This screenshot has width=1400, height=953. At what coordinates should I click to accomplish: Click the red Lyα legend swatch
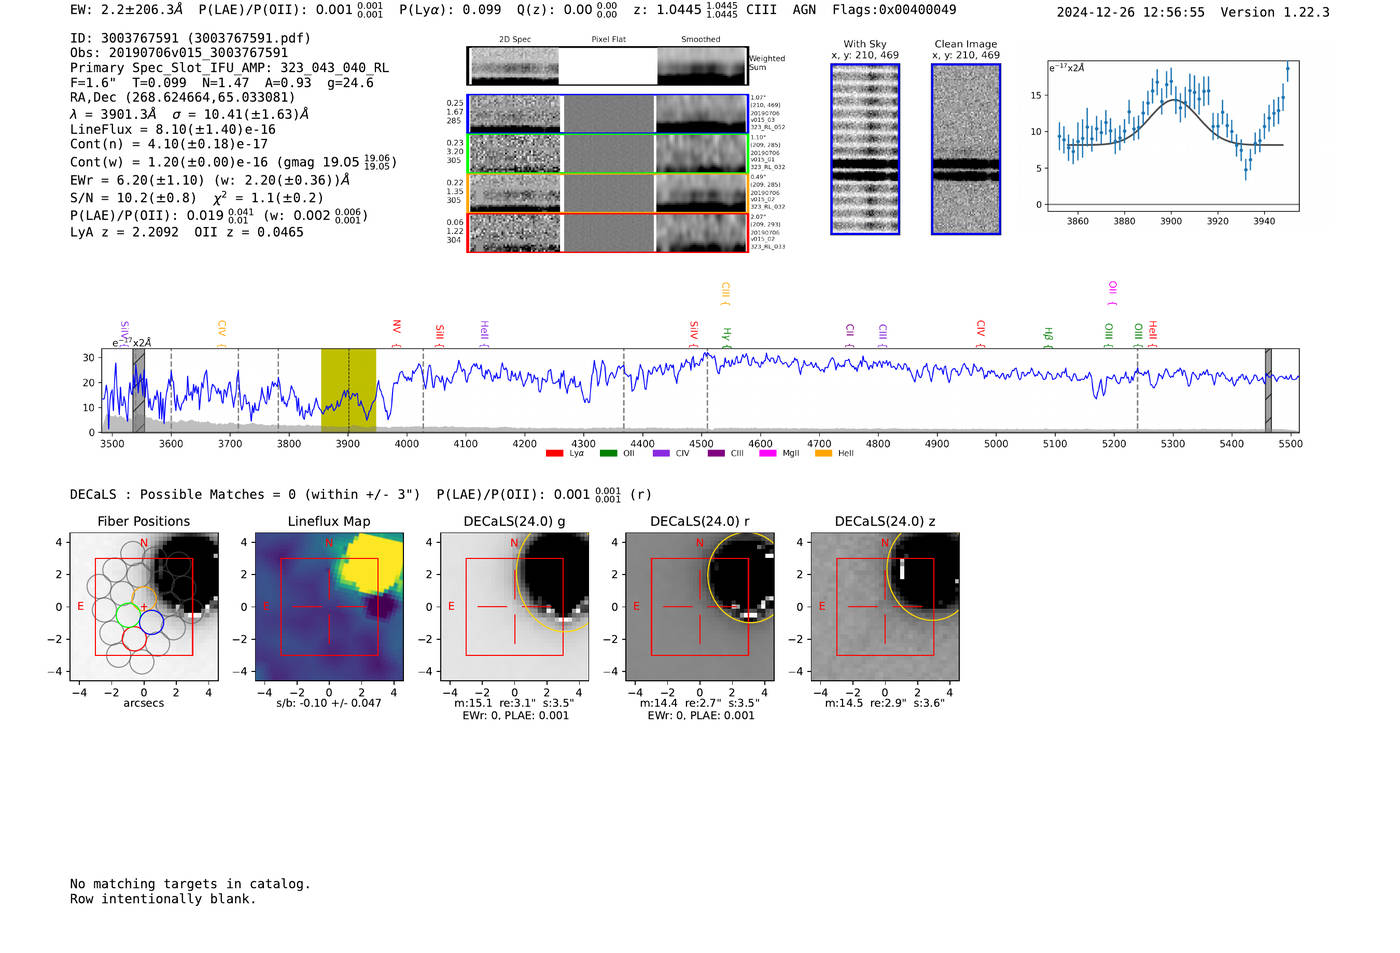click(554, 453)
